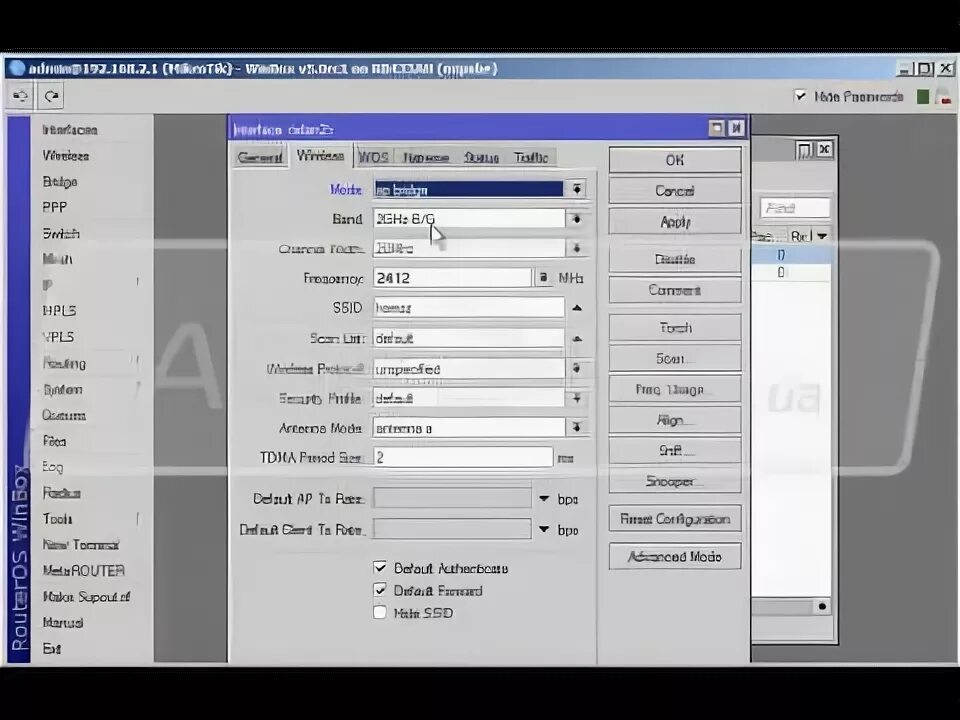This screenshot has height=720, width=960.
Task: Switch to the Status tab
Action: pos(481,157)
